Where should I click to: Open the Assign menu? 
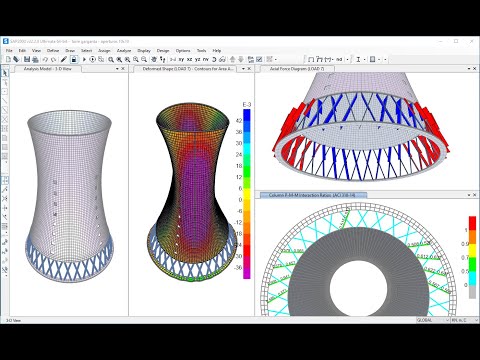point(104,51)
